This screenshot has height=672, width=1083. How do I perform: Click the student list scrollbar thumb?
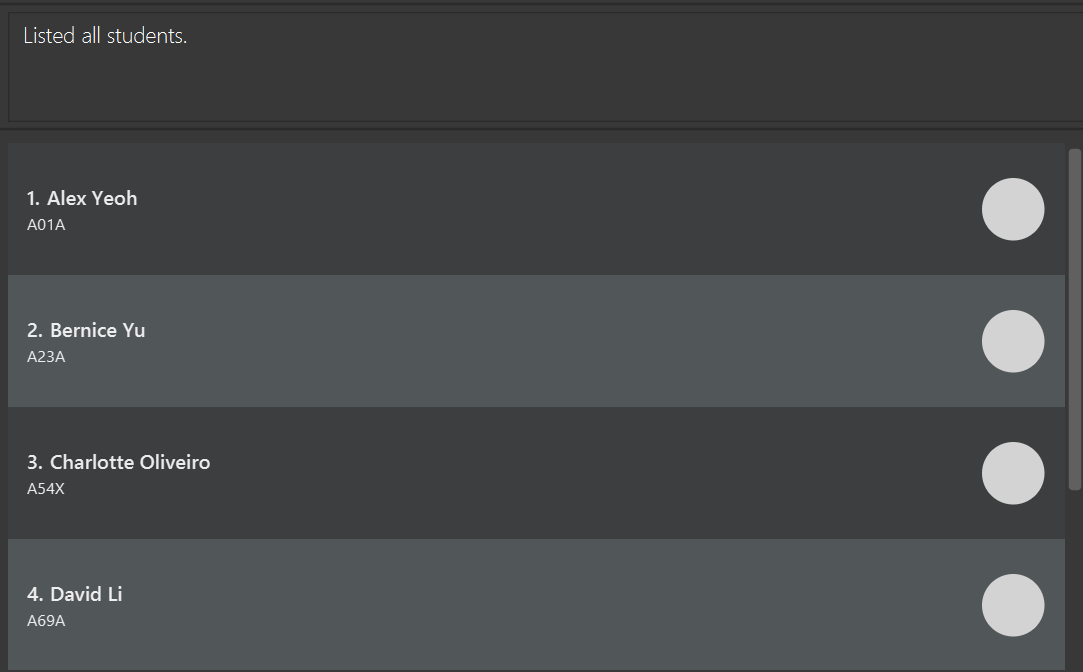tap(1074, 319)
